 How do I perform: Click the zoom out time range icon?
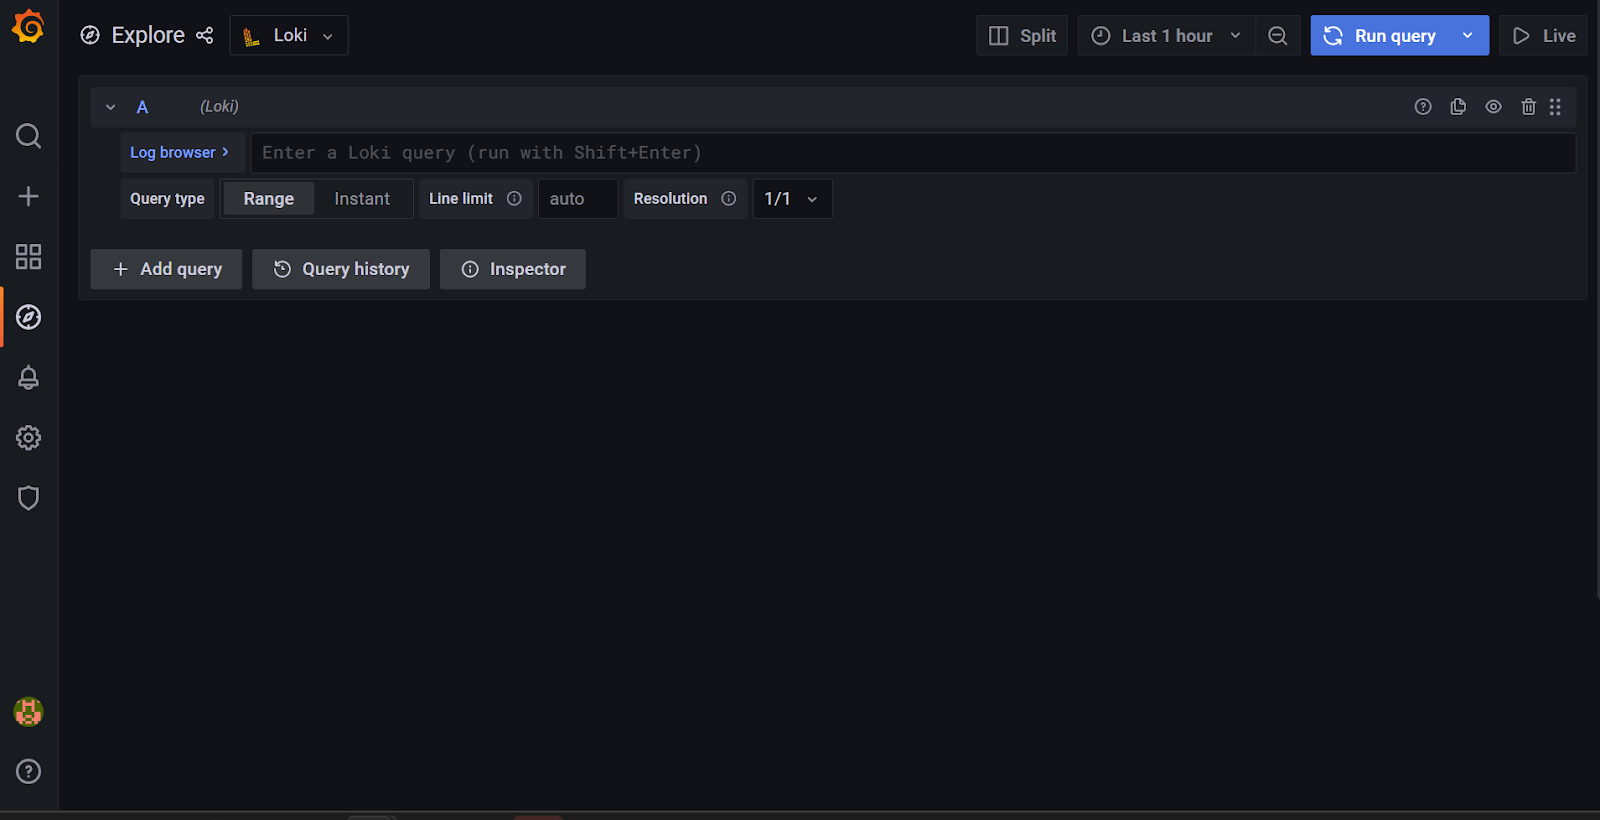1277,36
